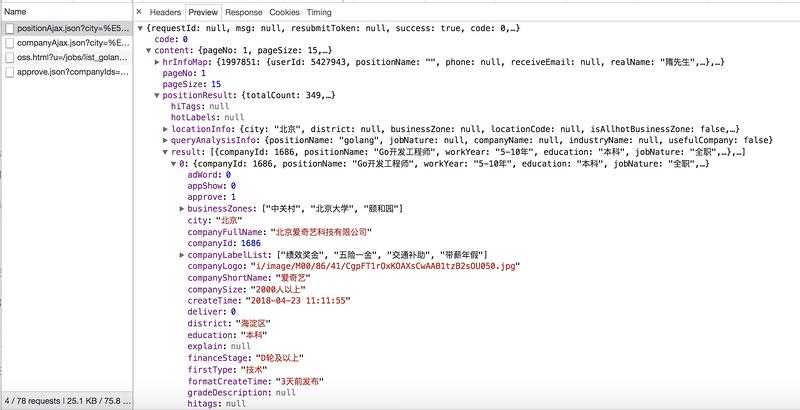Click the hiTags: null line
Screen dimensions: 800x410
pyautogui.click(x=200, y=106)
